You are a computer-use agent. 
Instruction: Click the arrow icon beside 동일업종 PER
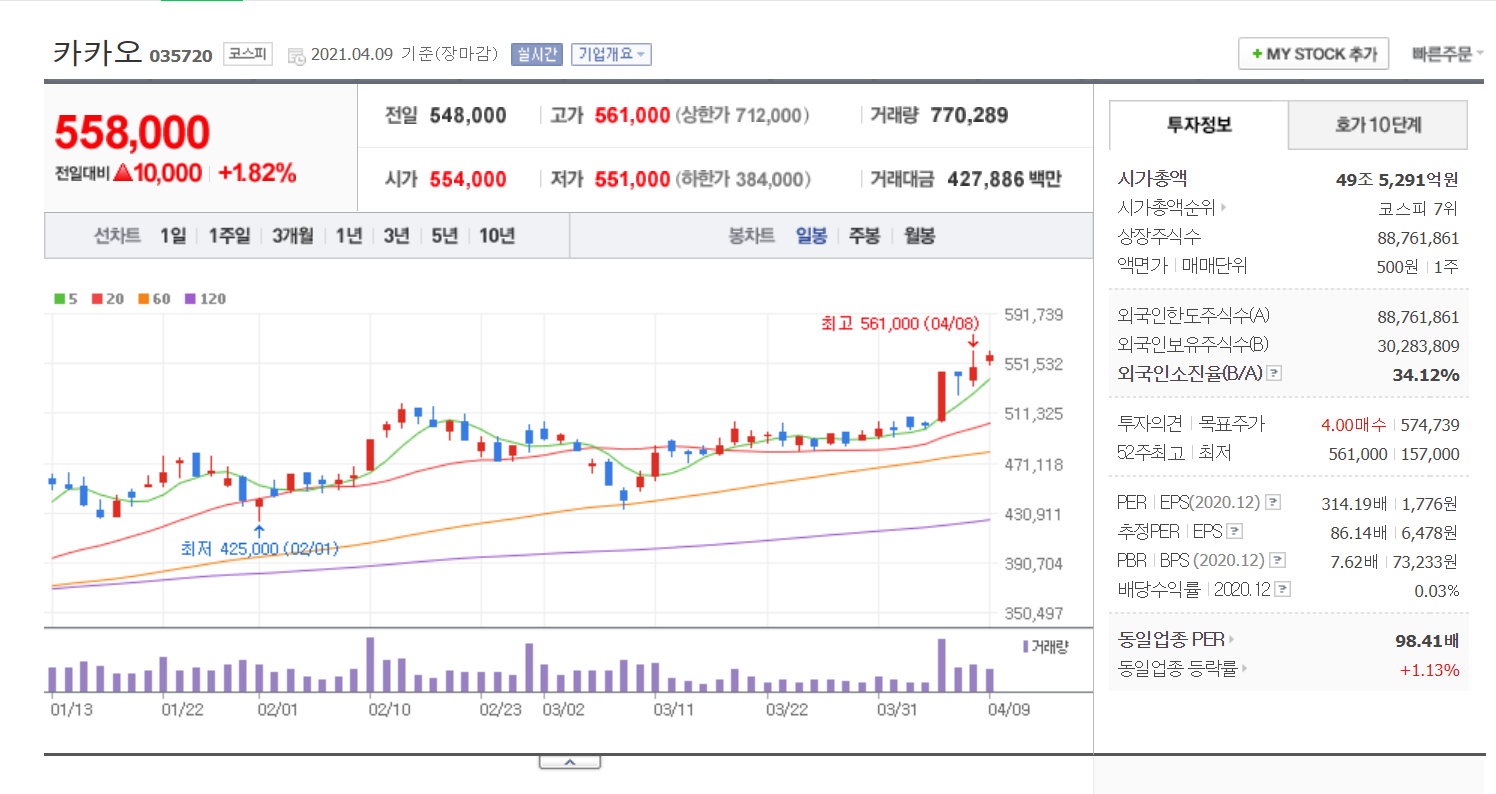pos(1232,640)
